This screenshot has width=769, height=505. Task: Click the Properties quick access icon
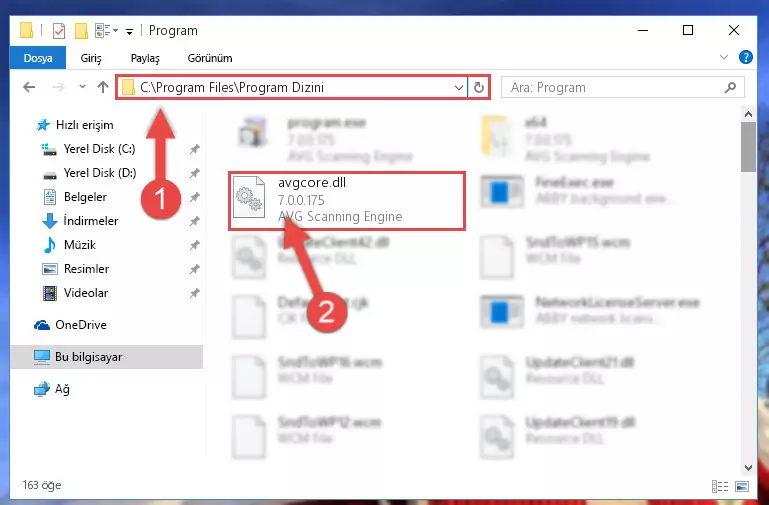click(59, 31)
